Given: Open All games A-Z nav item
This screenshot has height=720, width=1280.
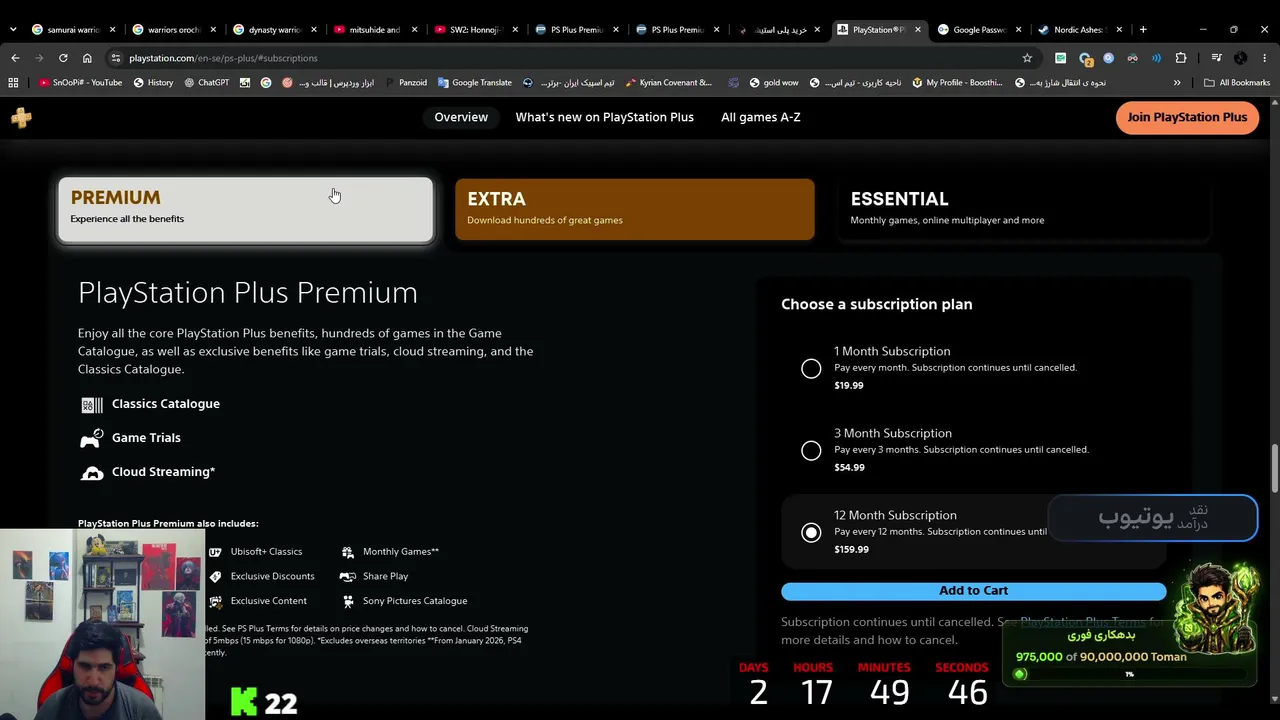Looking at the screenshot, I should 760,118.
